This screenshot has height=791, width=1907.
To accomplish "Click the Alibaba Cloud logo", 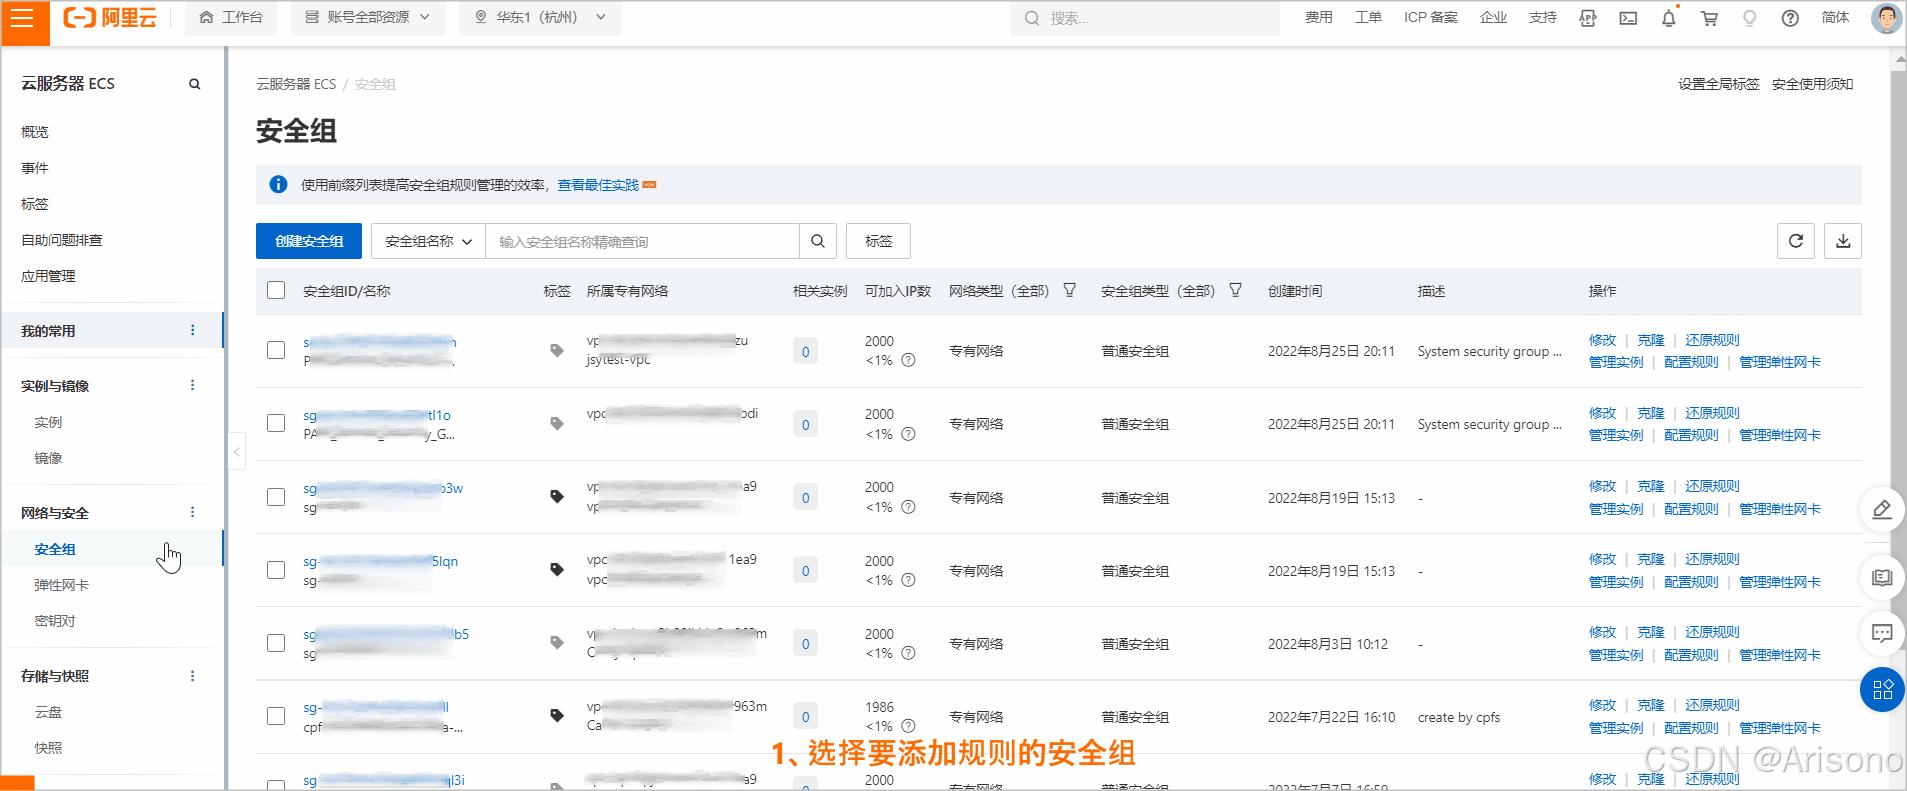I will (110, 18).
